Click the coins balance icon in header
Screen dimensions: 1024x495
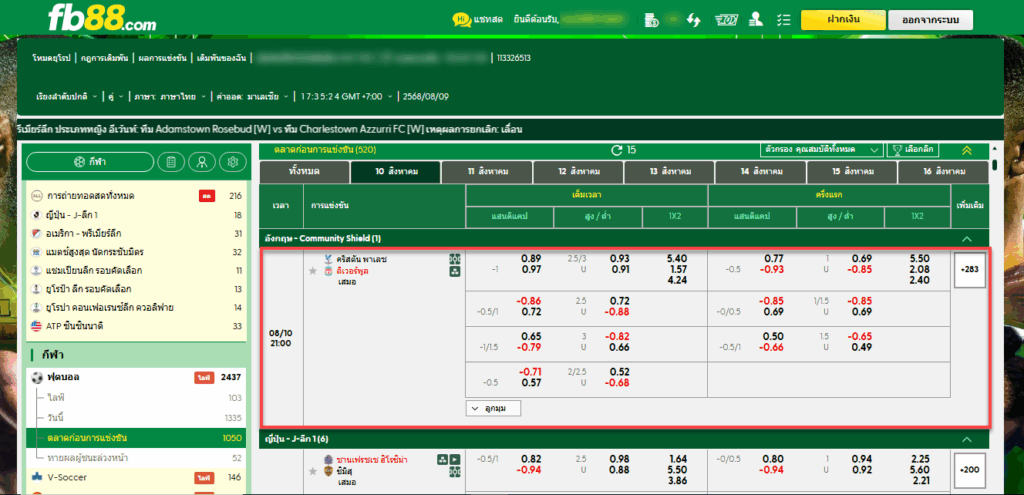pos(650,20)
